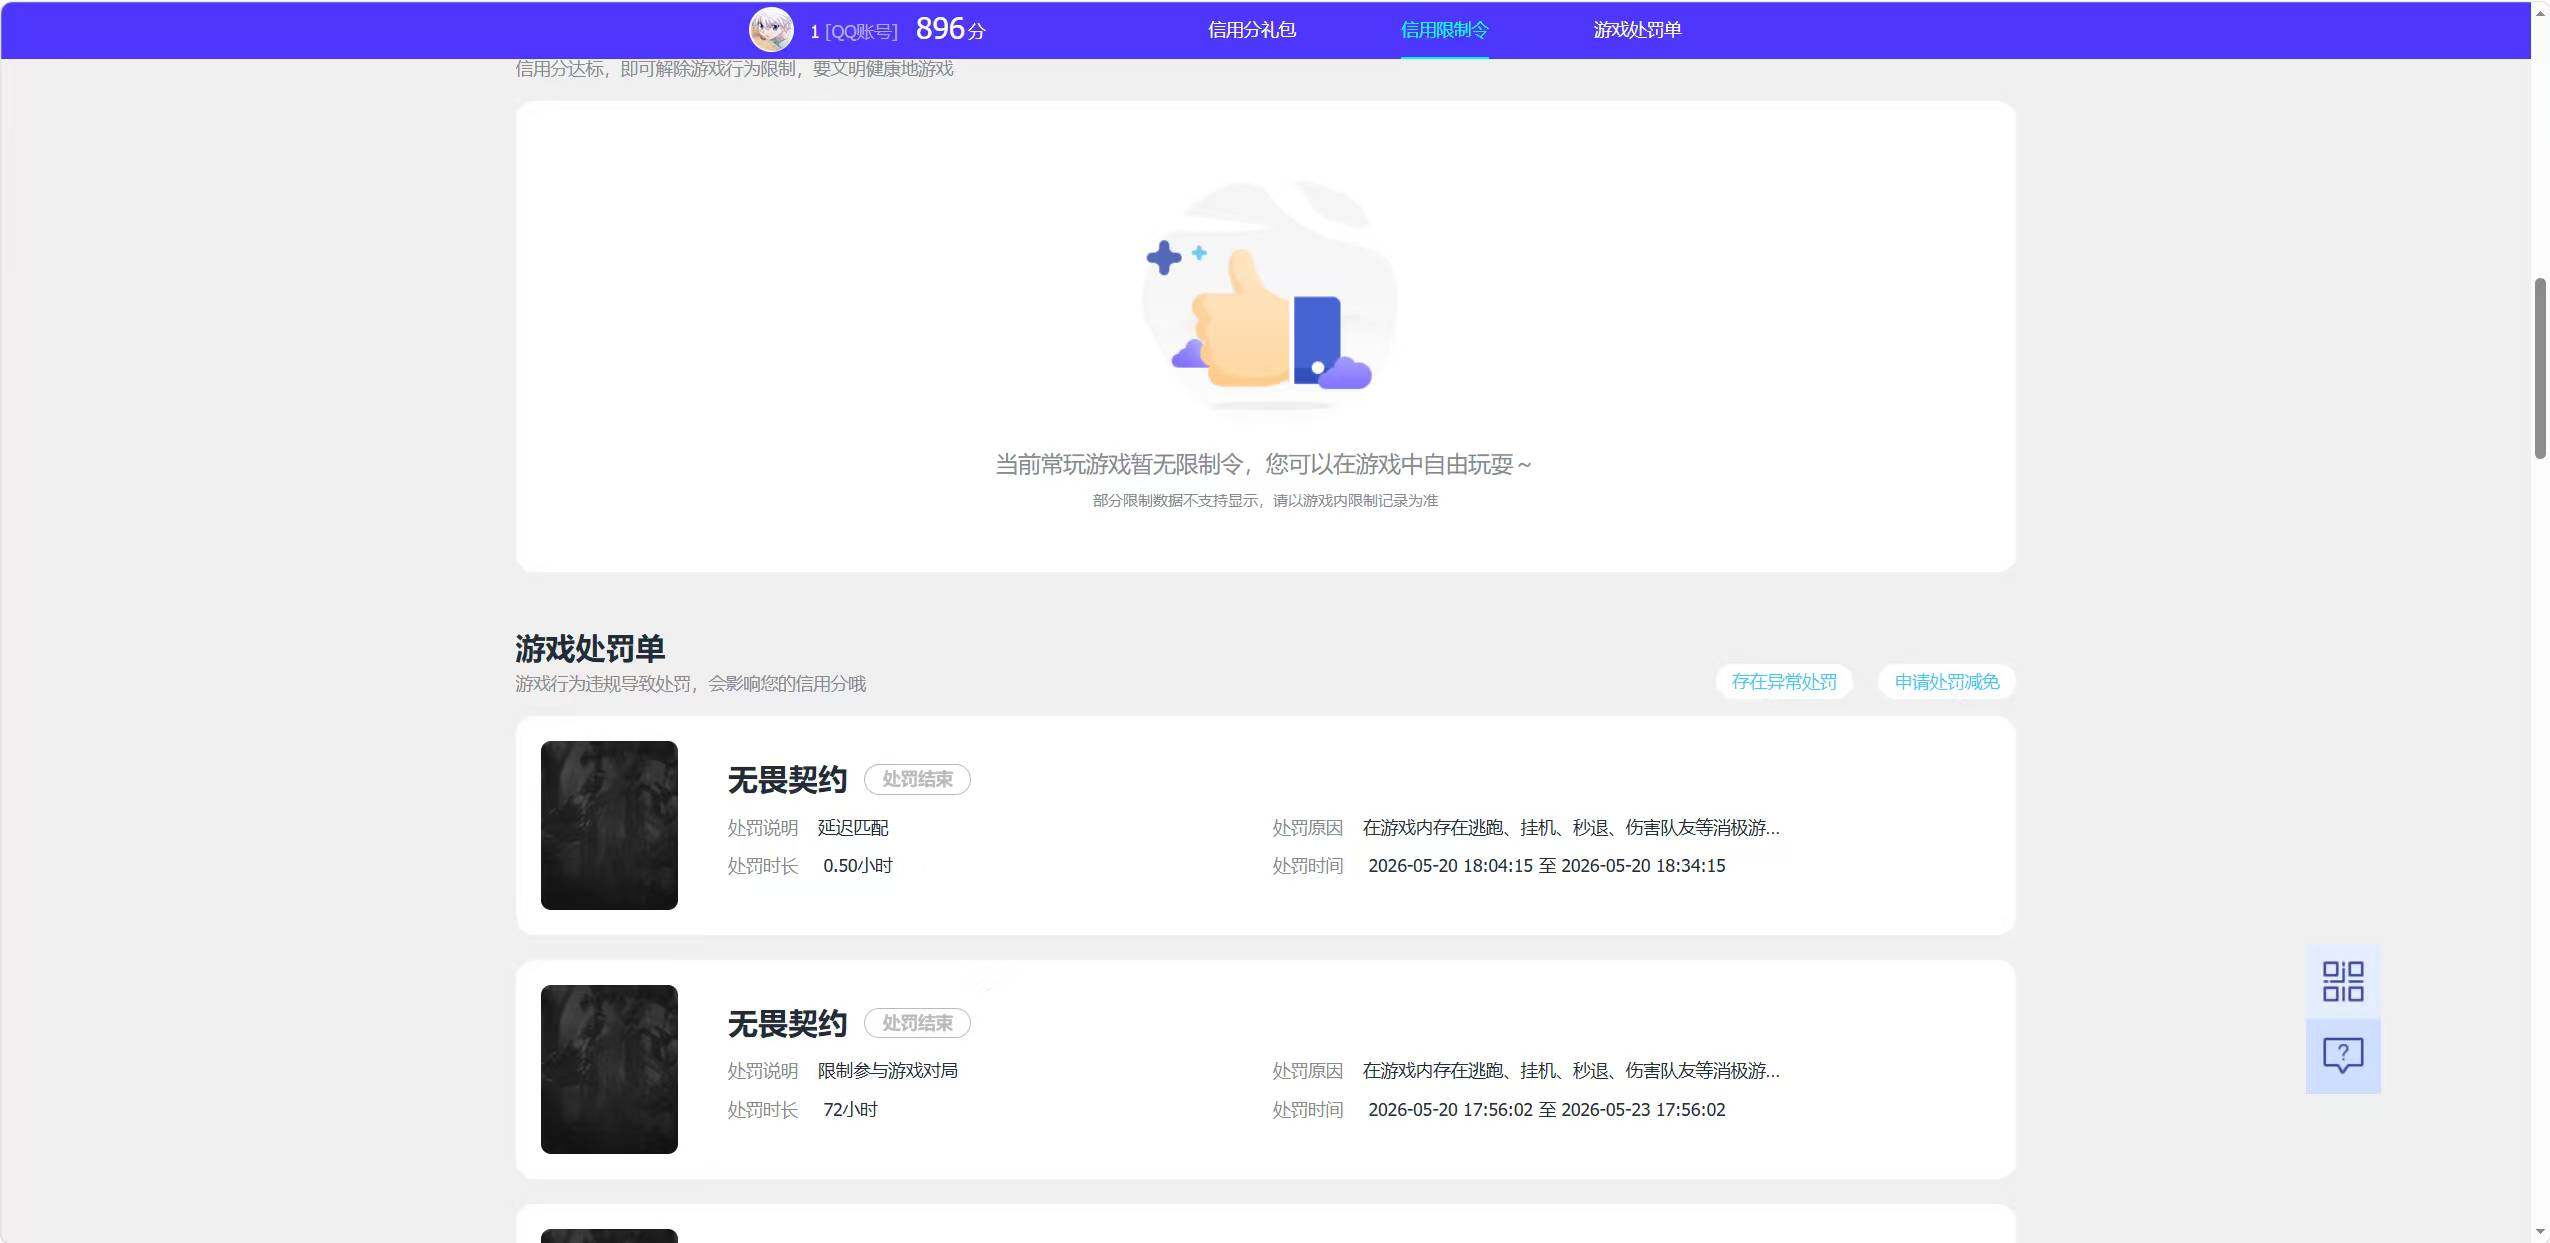The width and height of the screenshot is (2550, 1243).
Task: Open the QR code floating icon
Action: point(2343,981)
